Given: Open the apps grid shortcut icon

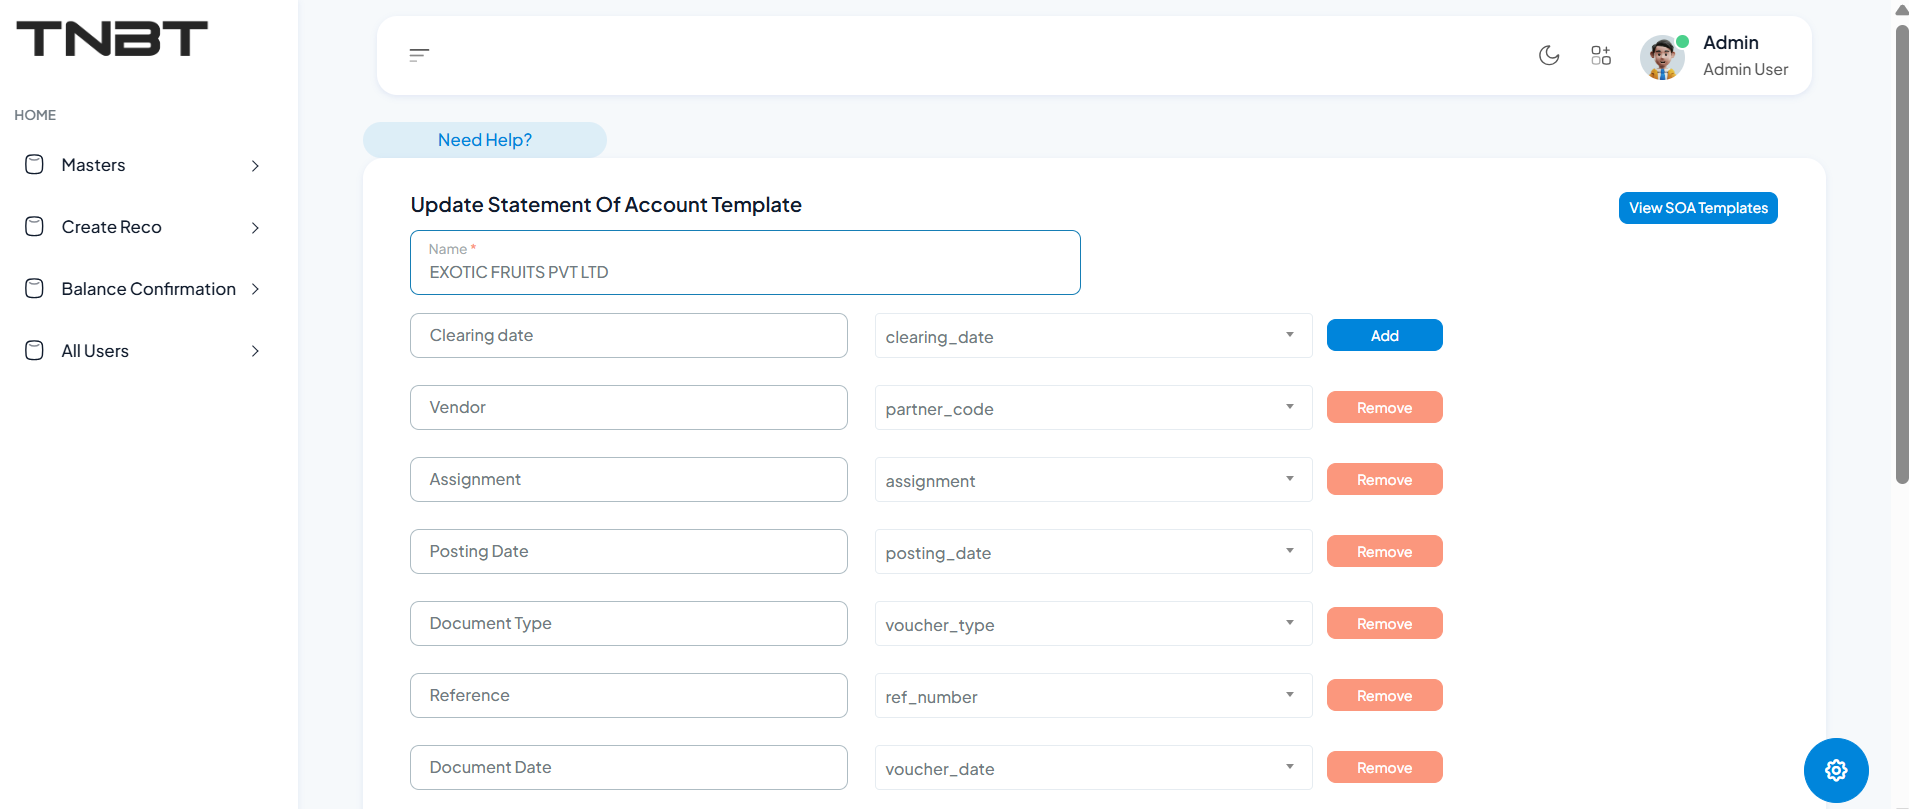Looking at the screenshot, I should (x=1601, y=55).
